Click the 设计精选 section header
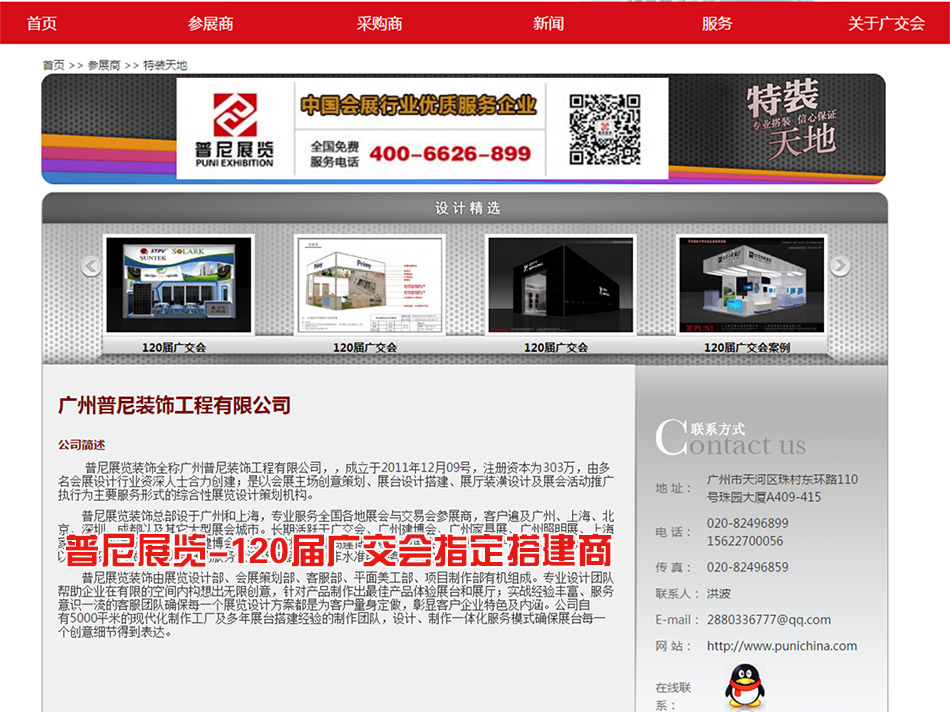 tap(467, 208)
